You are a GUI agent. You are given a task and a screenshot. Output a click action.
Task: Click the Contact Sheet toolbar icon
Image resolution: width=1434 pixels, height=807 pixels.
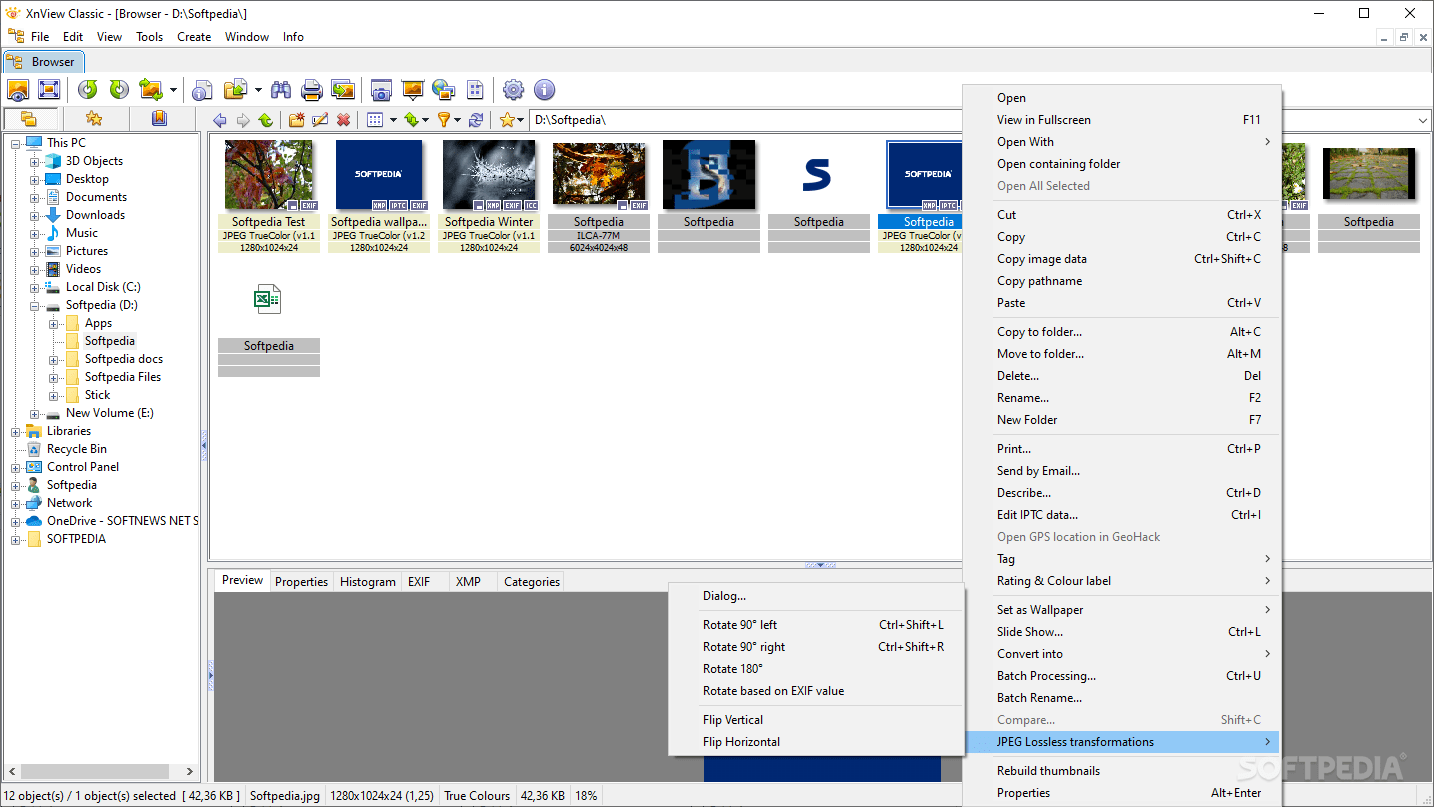475,90
